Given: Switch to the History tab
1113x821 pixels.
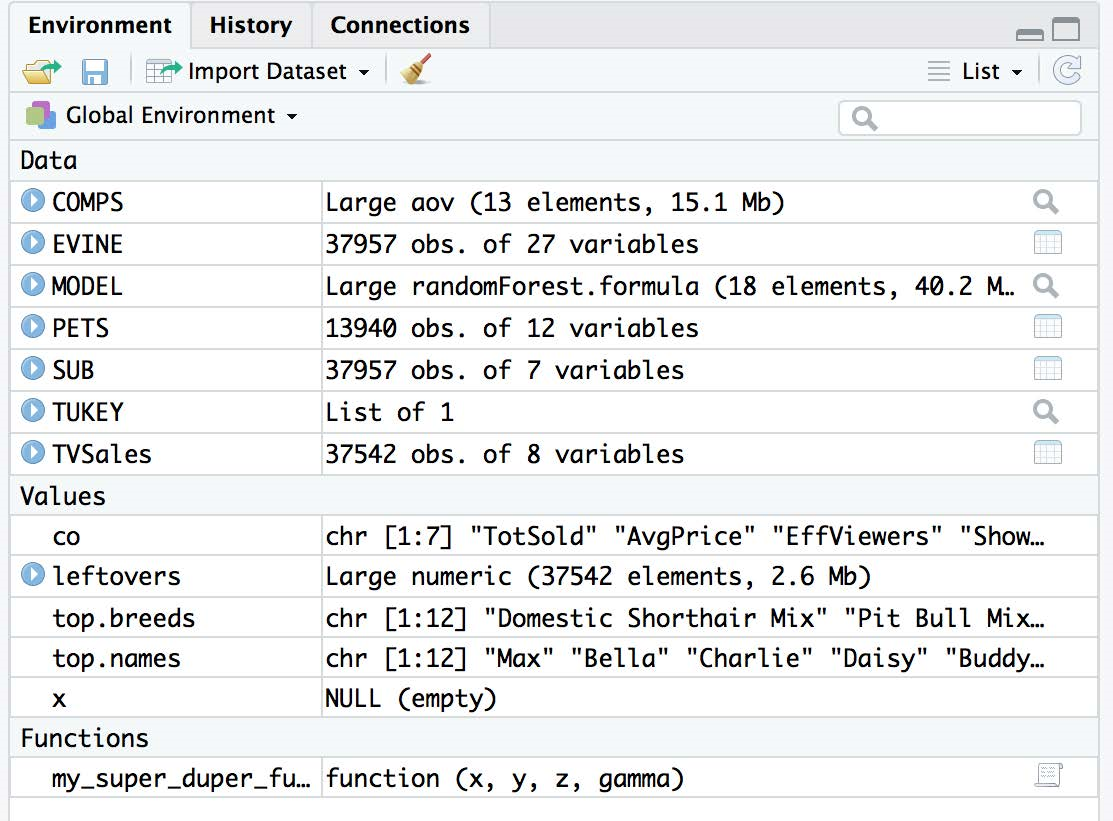Looking at the screenshot, I should click(250, 25).
